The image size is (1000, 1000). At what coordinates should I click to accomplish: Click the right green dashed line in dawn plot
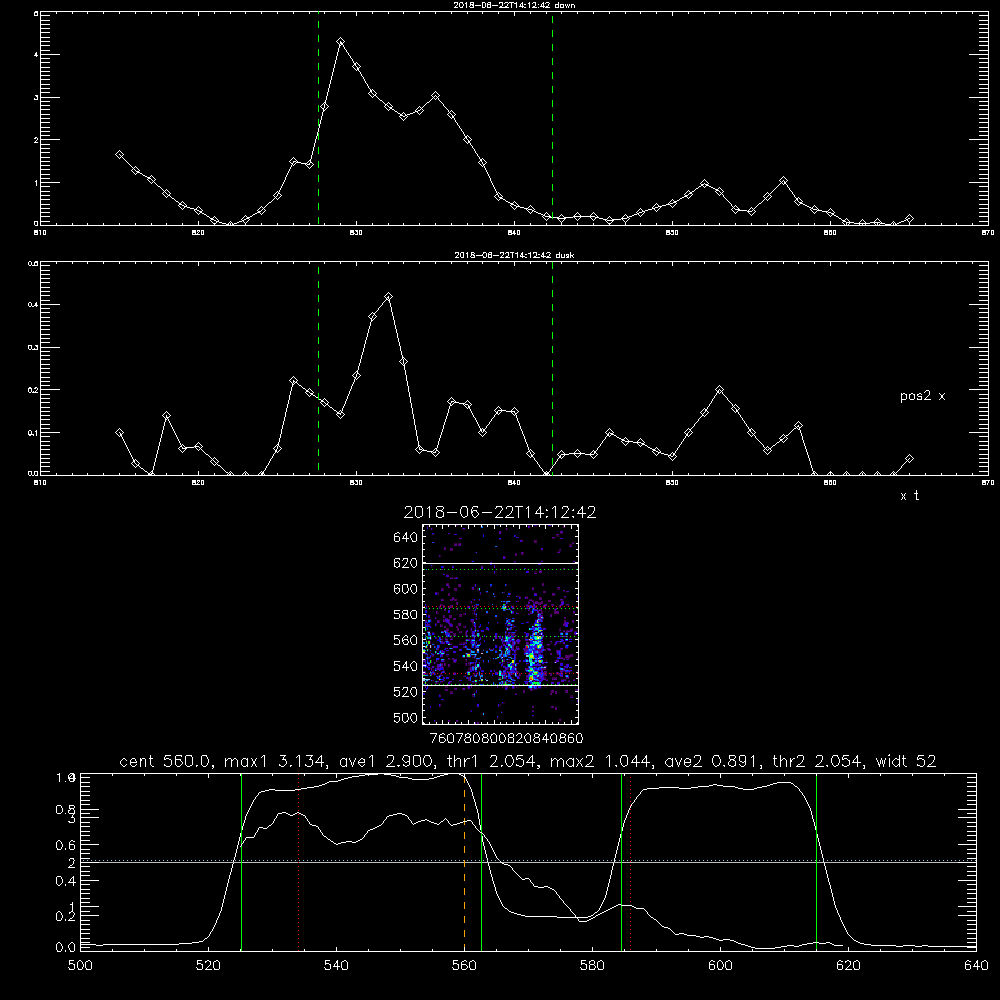coord(552,118)
